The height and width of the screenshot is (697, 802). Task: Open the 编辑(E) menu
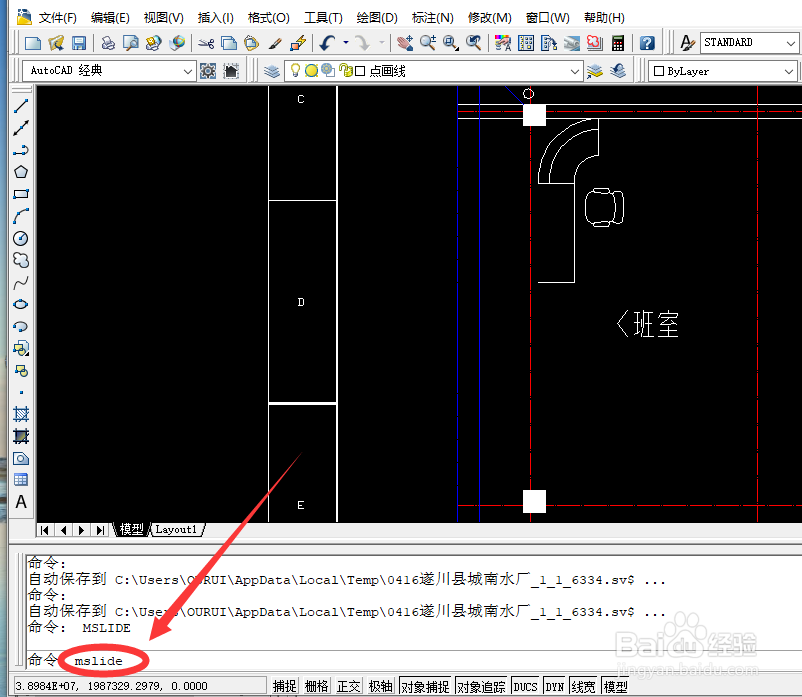[110, 18]
